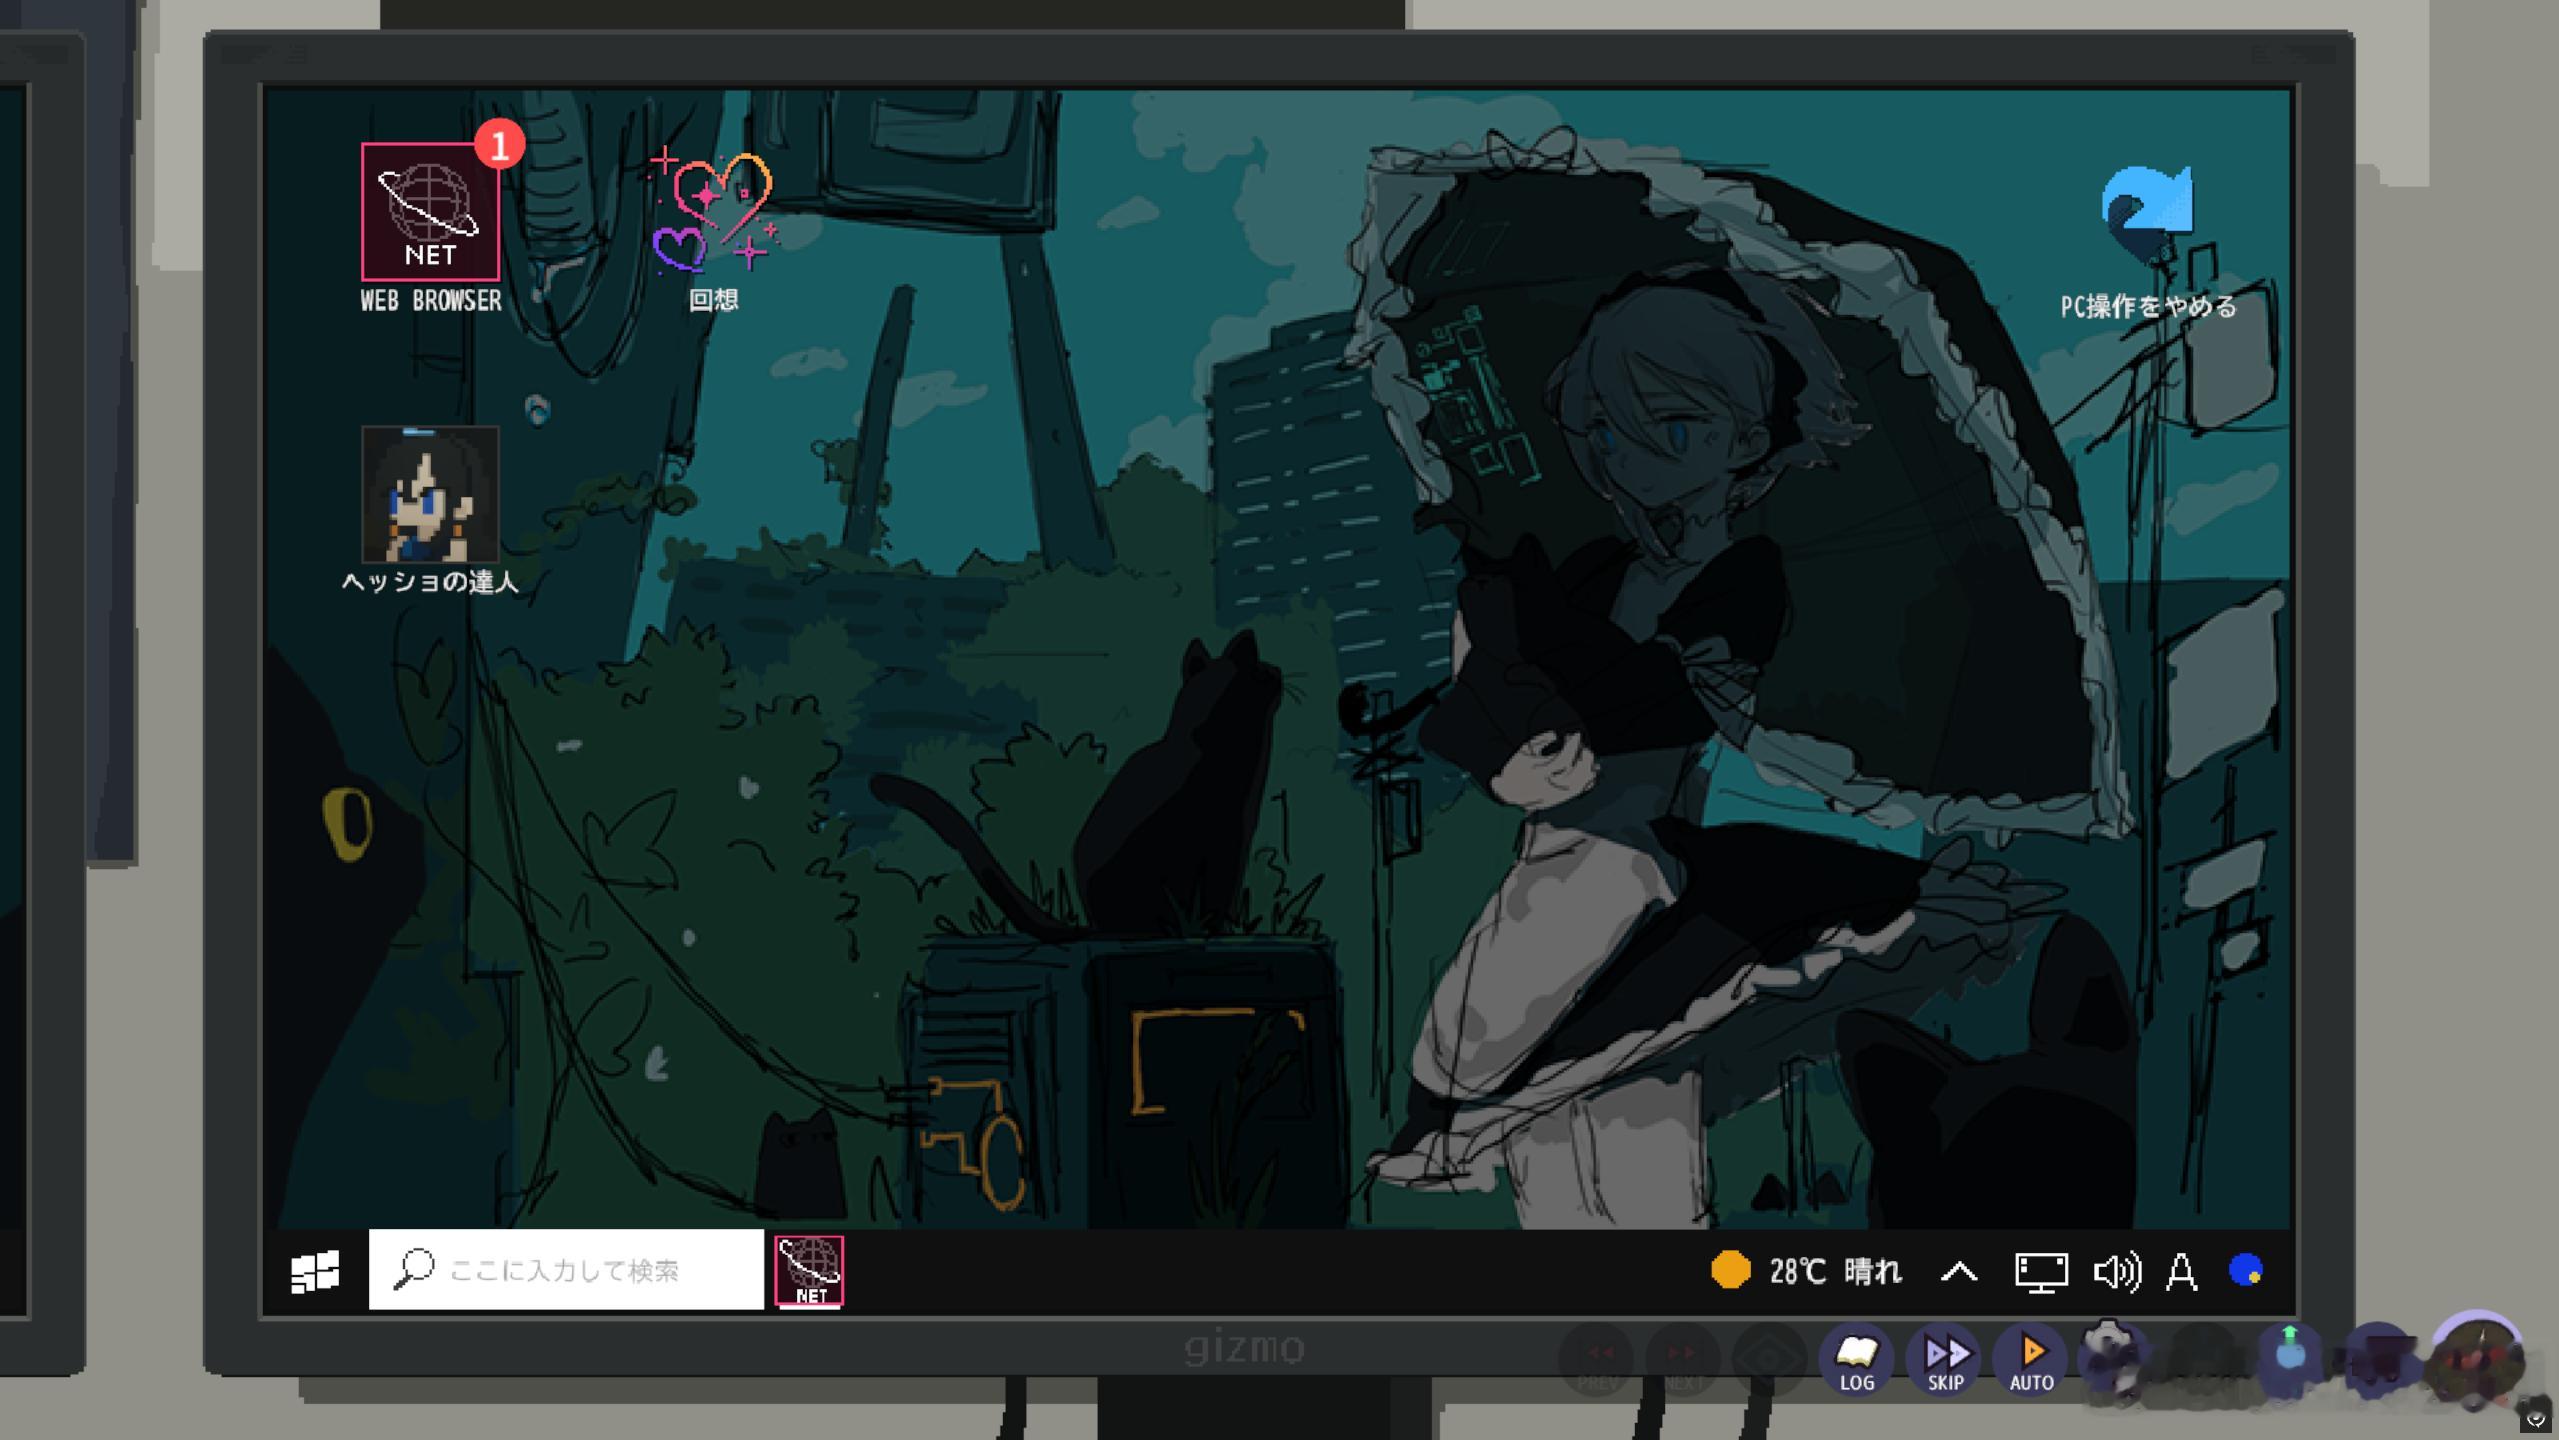Image resolution: width=2559 pixels, height=1440 pixels.
Task: Click the red notification badge on WEB BROWSER
Action: [499, 146]
